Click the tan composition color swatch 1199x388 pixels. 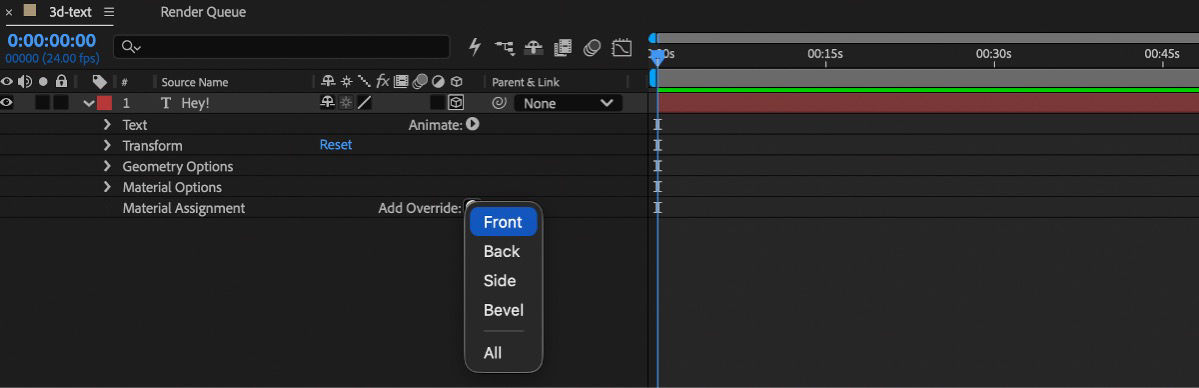tap(30, 11)
